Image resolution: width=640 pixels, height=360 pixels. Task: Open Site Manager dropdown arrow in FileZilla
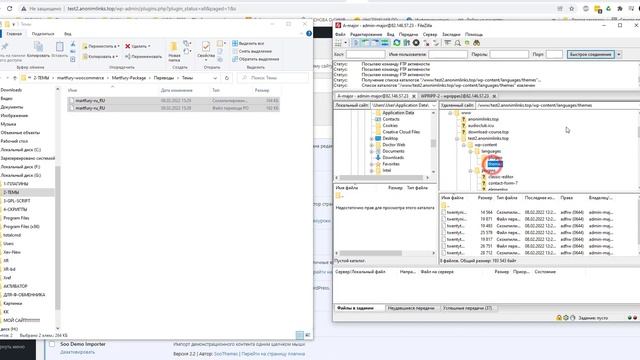coord(345,43)
